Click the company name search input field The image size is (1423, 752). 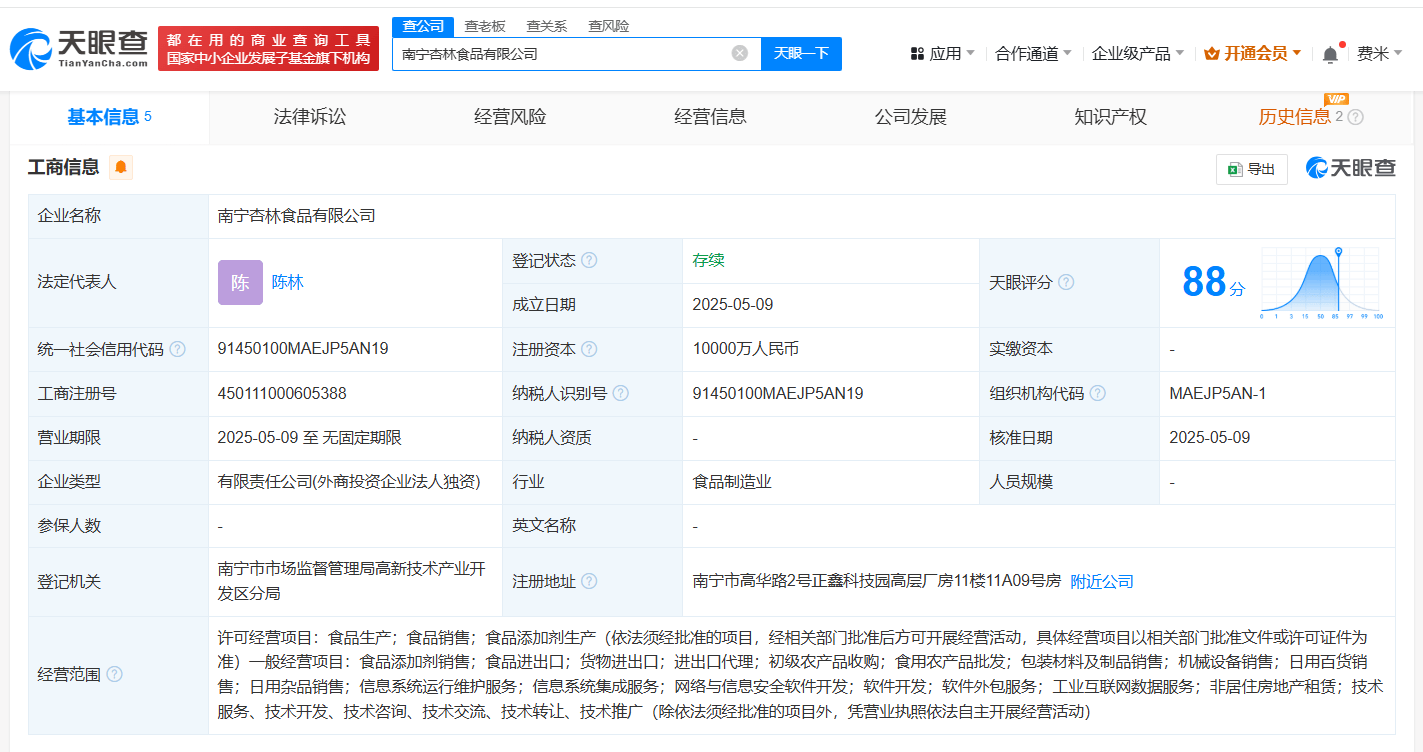[560, 54]
